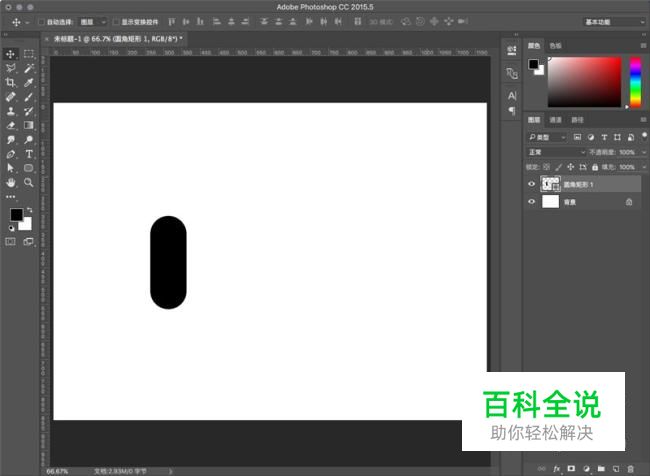Select the Move tool

[11, 54]
